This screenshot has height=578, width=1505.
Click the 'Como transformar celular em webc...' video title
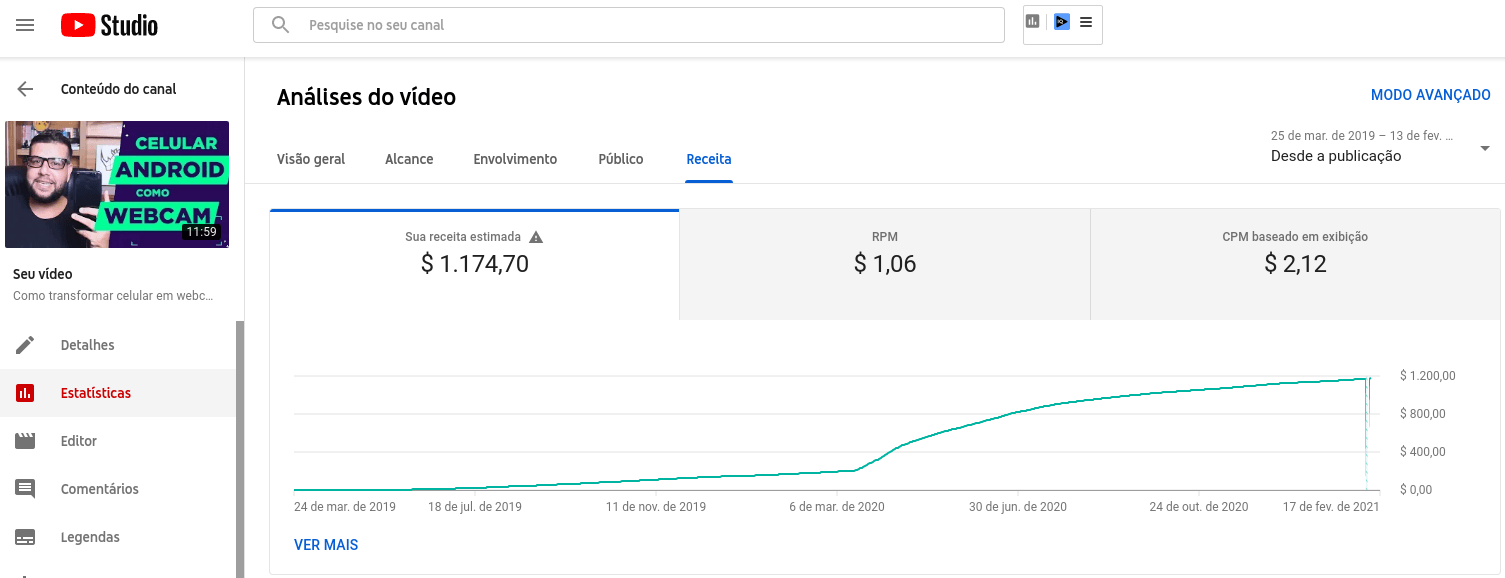point(113,296)
